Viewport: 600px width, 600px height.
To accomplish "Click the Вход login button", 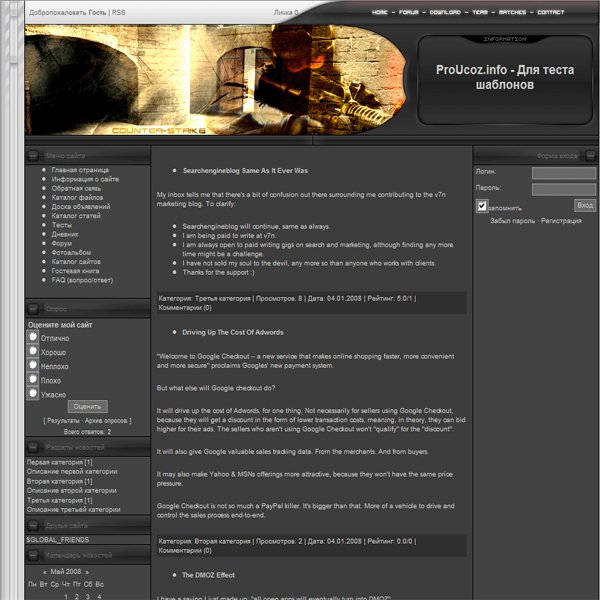I will (585, 205).
